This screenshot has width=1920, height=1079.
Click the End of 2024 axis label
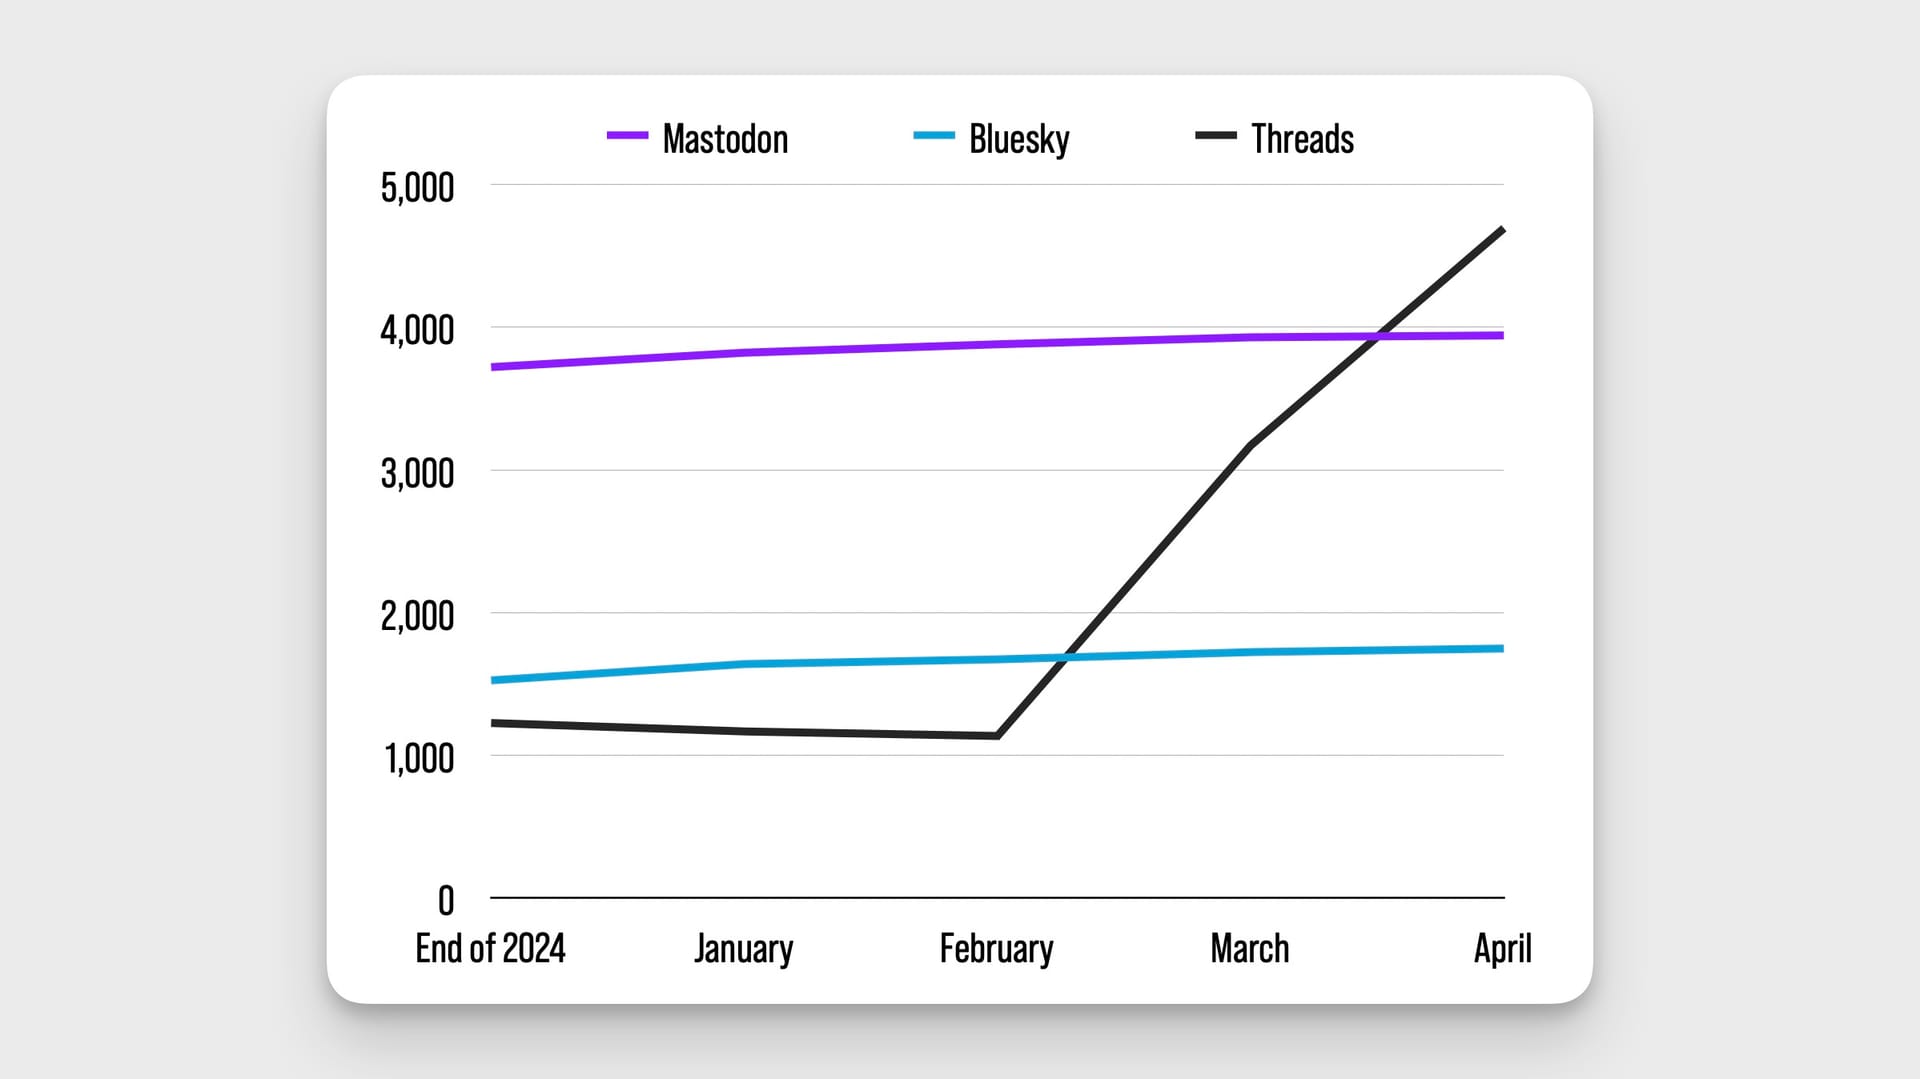490,948
